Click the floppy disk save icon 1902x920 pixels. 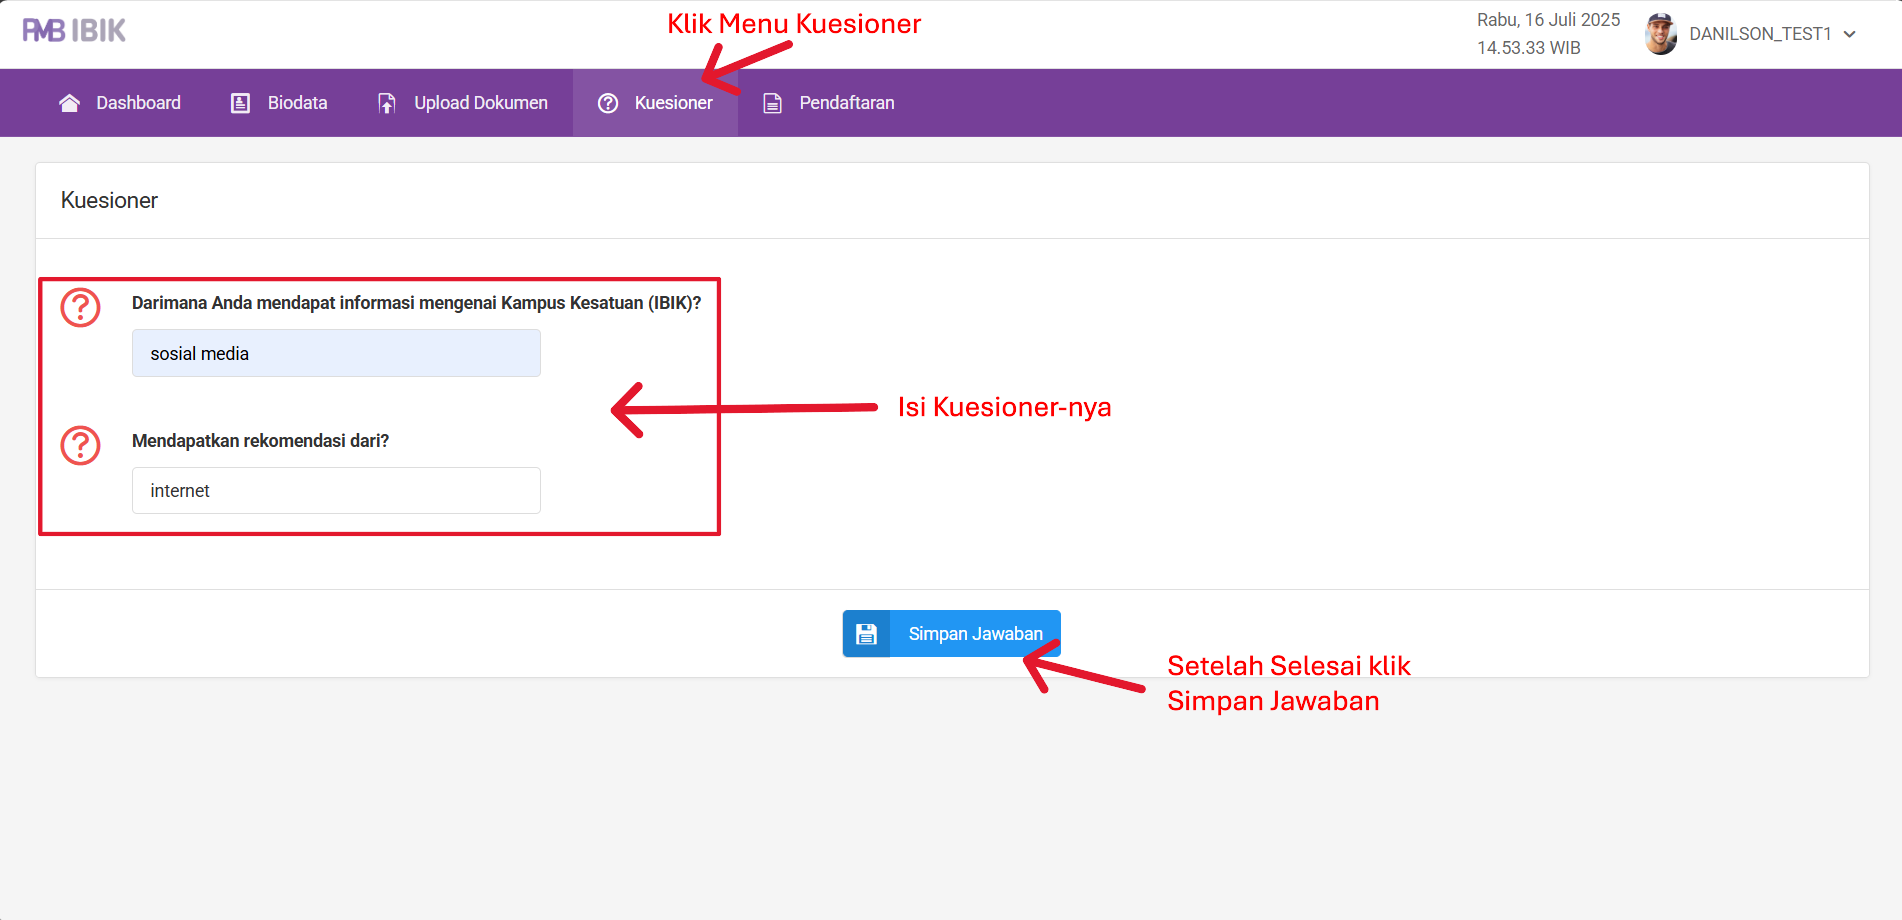click(866, 634)
